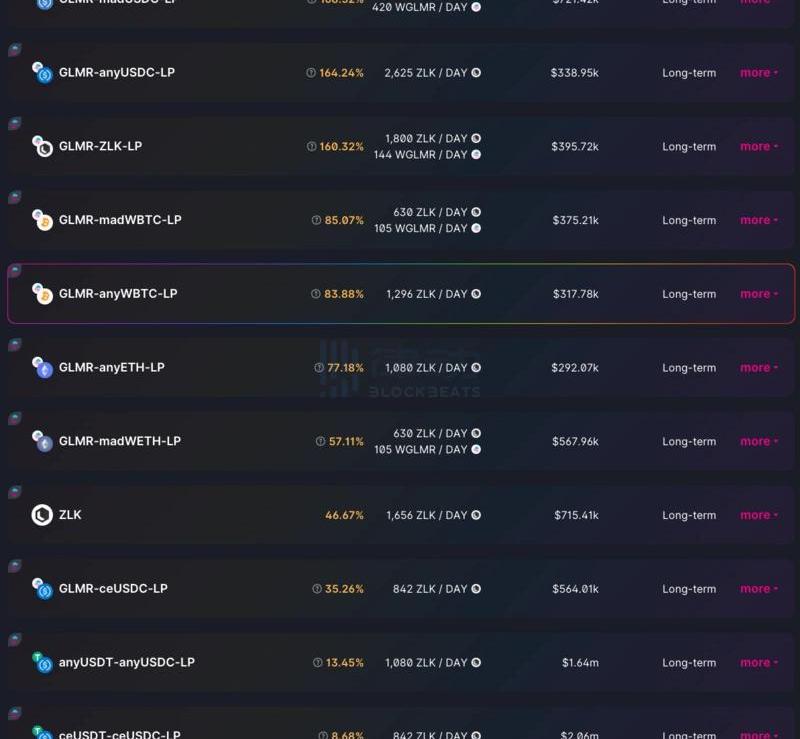Screen dimensions: 800x739
Task: Click ZLK reward icon after 1,656 ZLK / DAY
Action: pos(476,515)
